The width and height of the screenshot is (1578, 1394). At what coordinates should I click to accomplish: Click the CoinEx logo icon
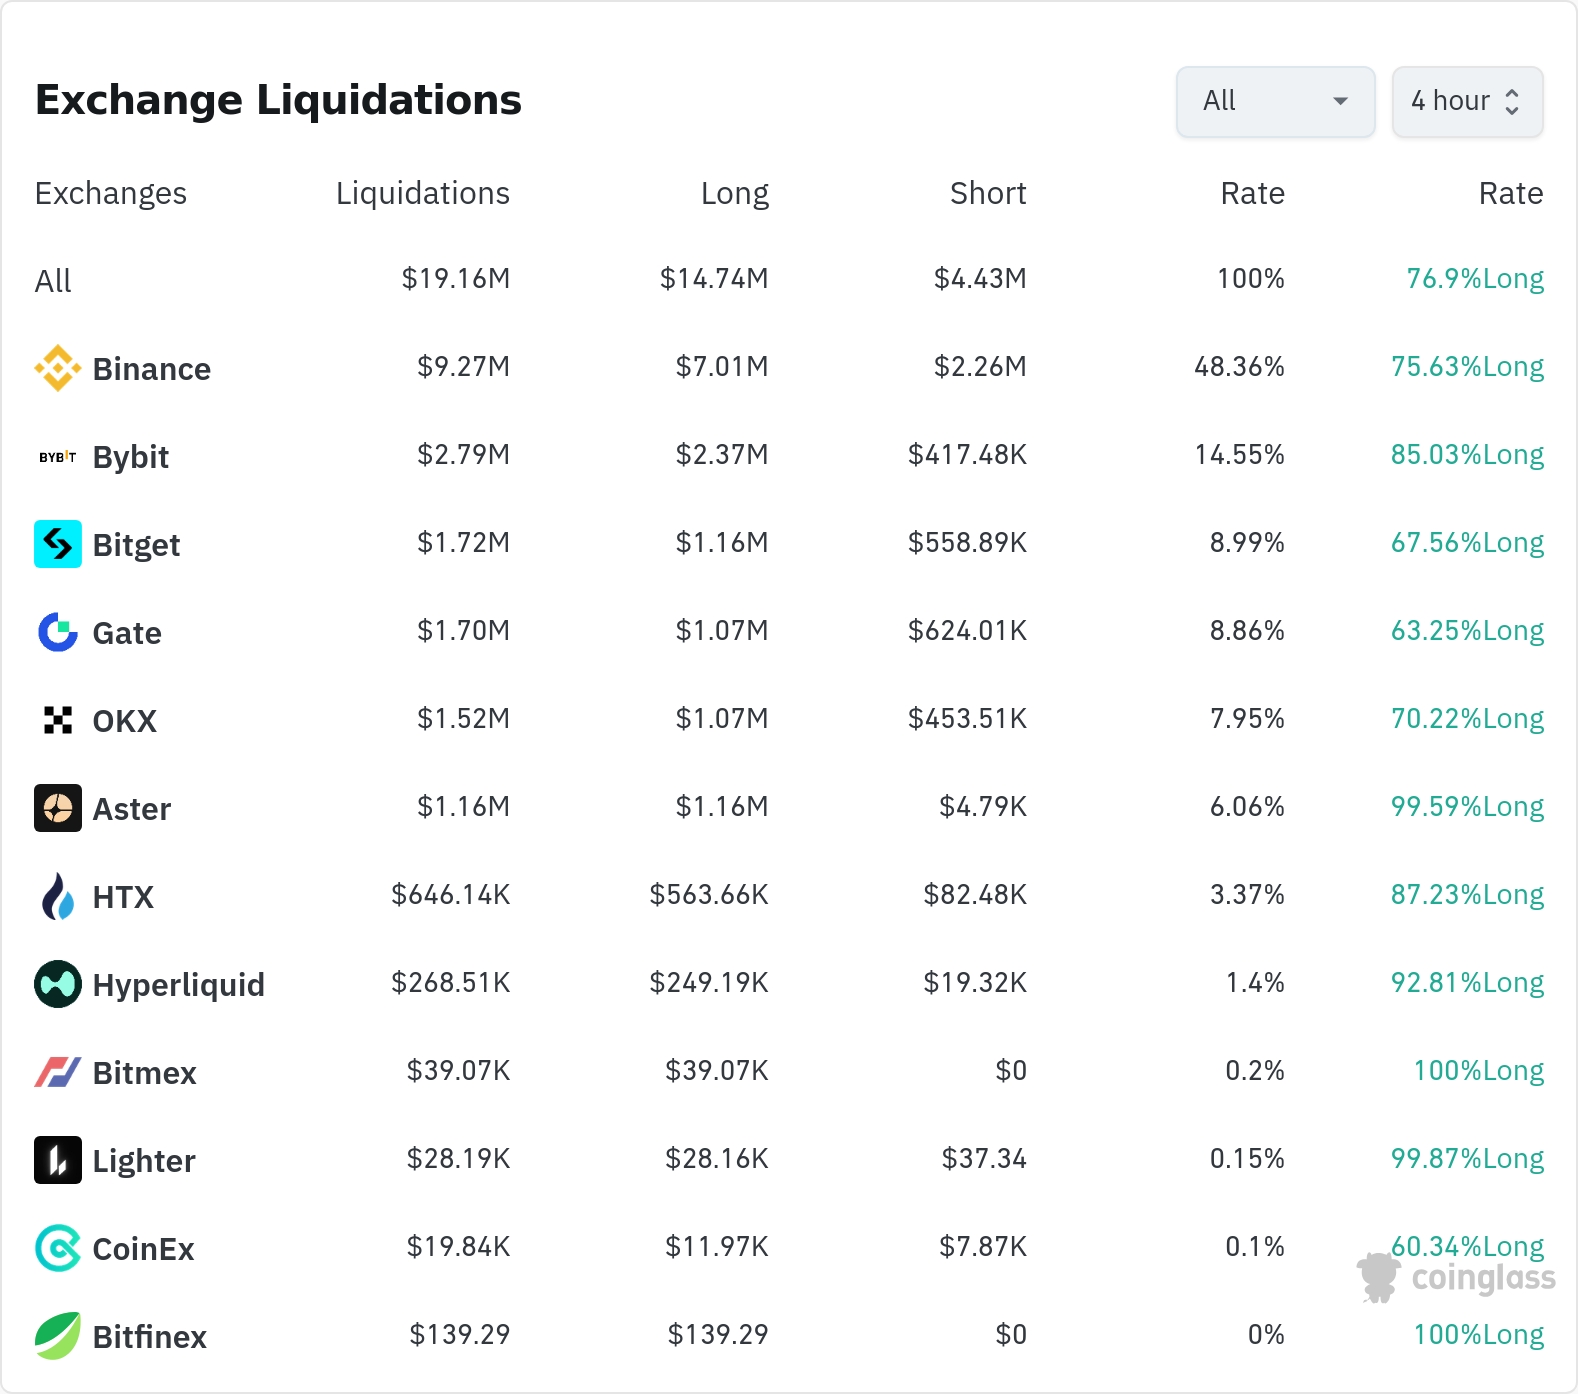click(x=58, y=1248)
